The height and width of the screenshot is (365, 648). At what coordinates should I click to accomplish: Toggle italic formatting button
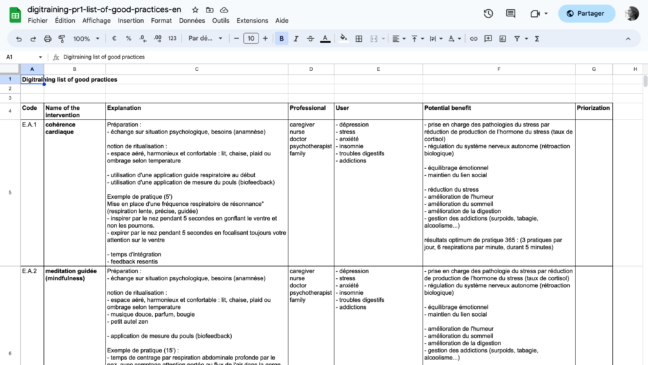coord(296,39)
